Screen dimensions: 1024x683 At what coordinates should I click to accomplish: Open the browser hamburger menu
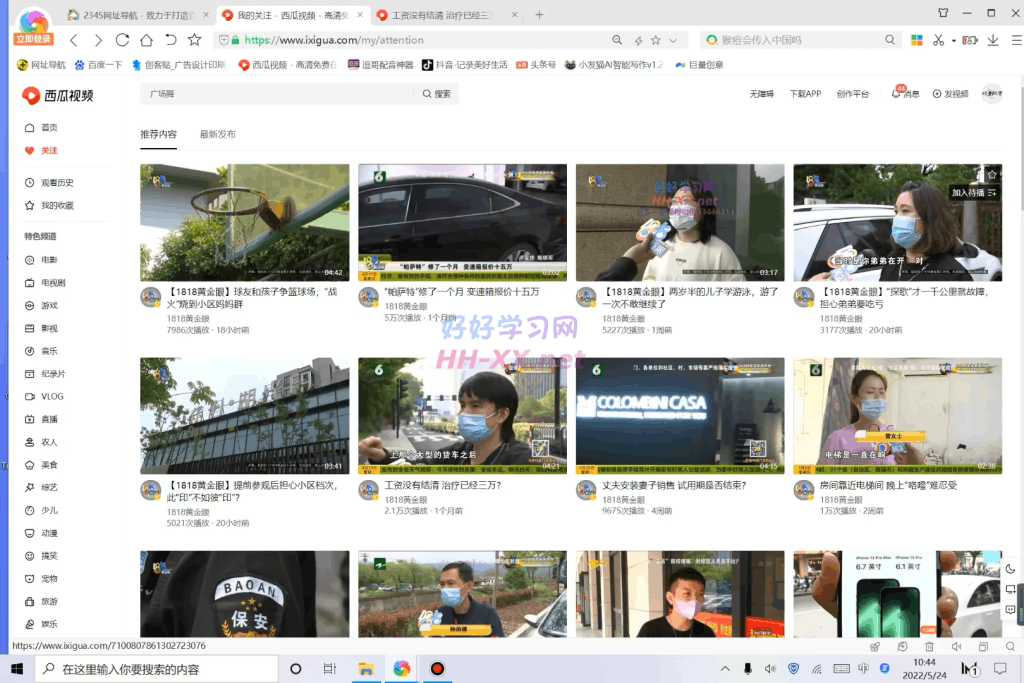[x=1016, y=40]
